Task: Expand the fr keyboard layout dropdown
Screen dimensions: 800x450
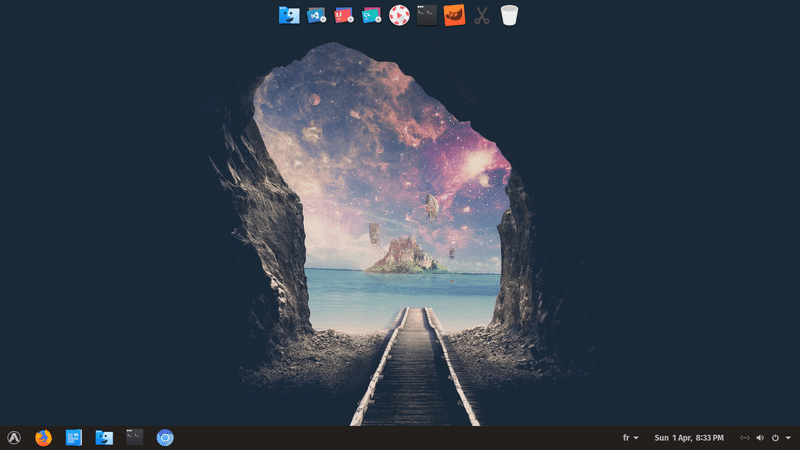Action: pos(631,438)
